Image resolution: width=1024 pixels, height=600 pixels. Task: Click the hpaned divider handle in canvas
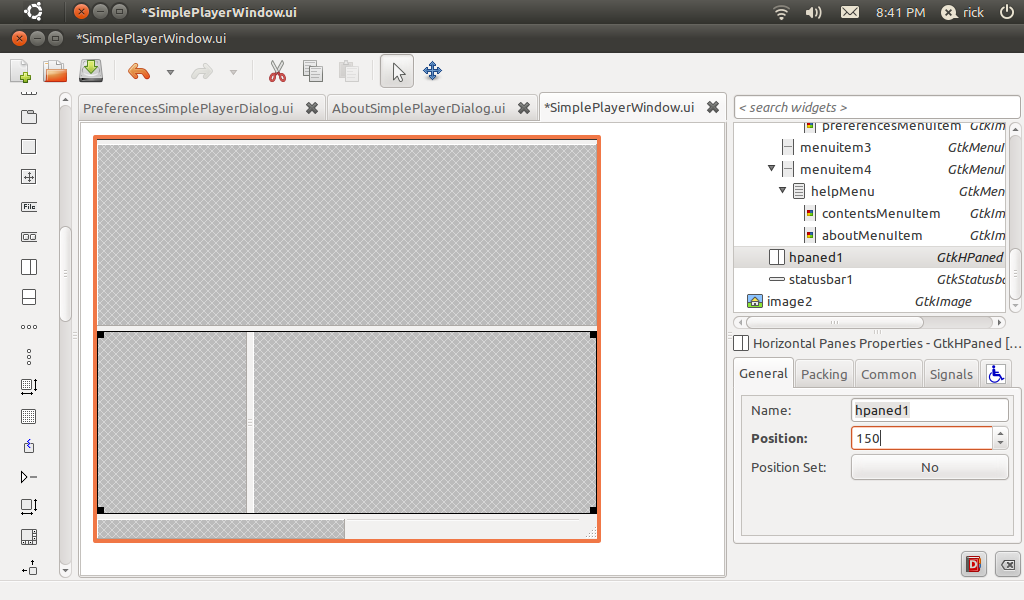coord(250,422)
